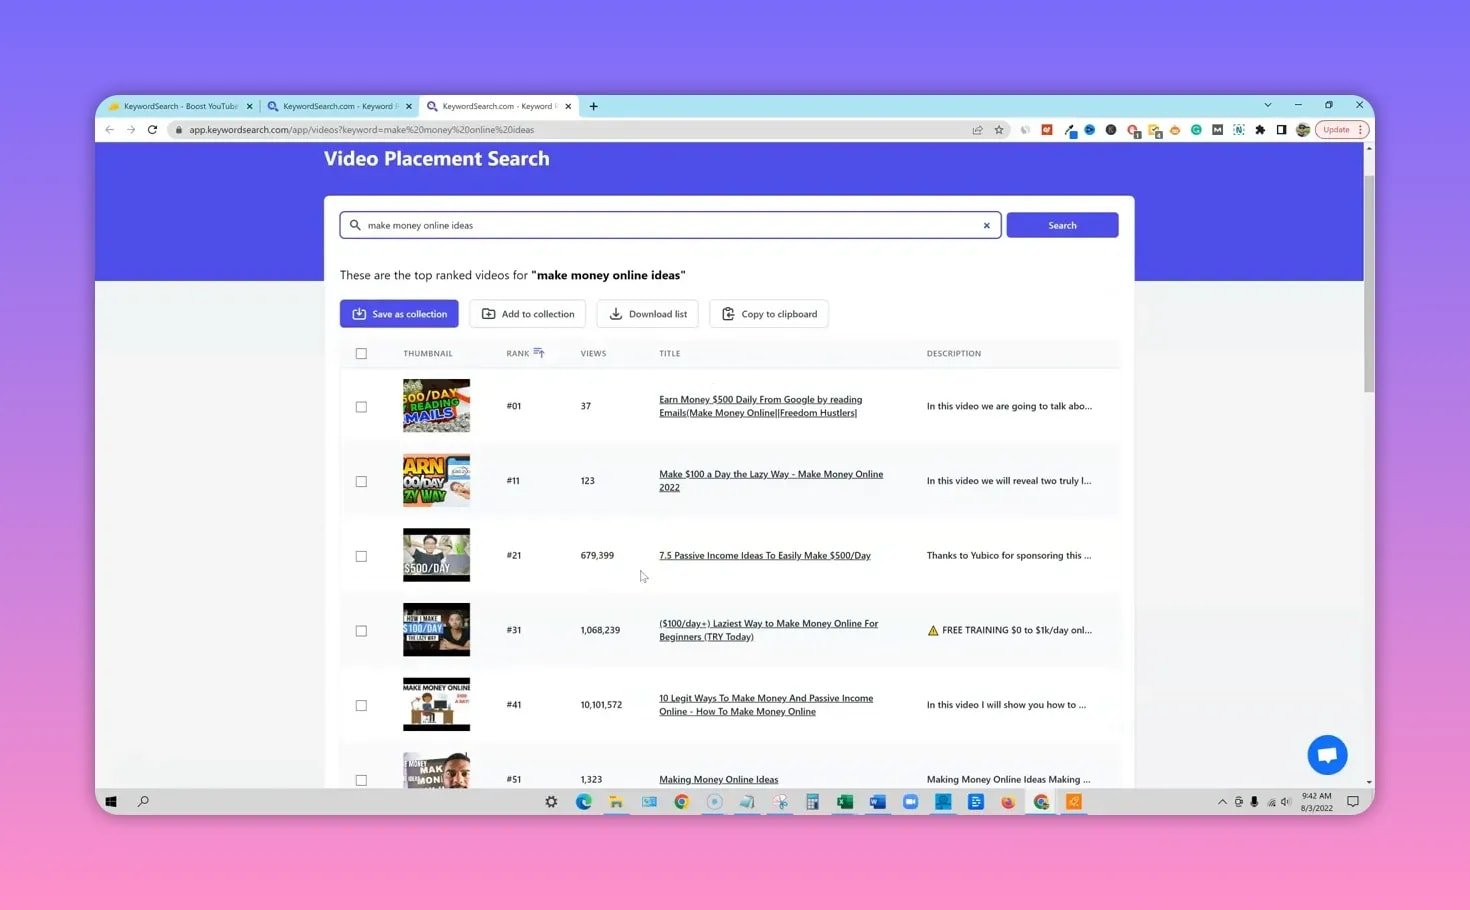Click the Save as collection icon
This screenshot has width=1470, height=910.
point(359,313)
